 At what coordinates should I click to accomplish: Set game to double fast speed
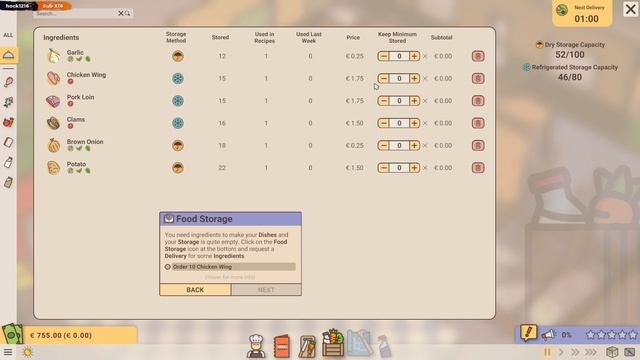pos(575,352)
